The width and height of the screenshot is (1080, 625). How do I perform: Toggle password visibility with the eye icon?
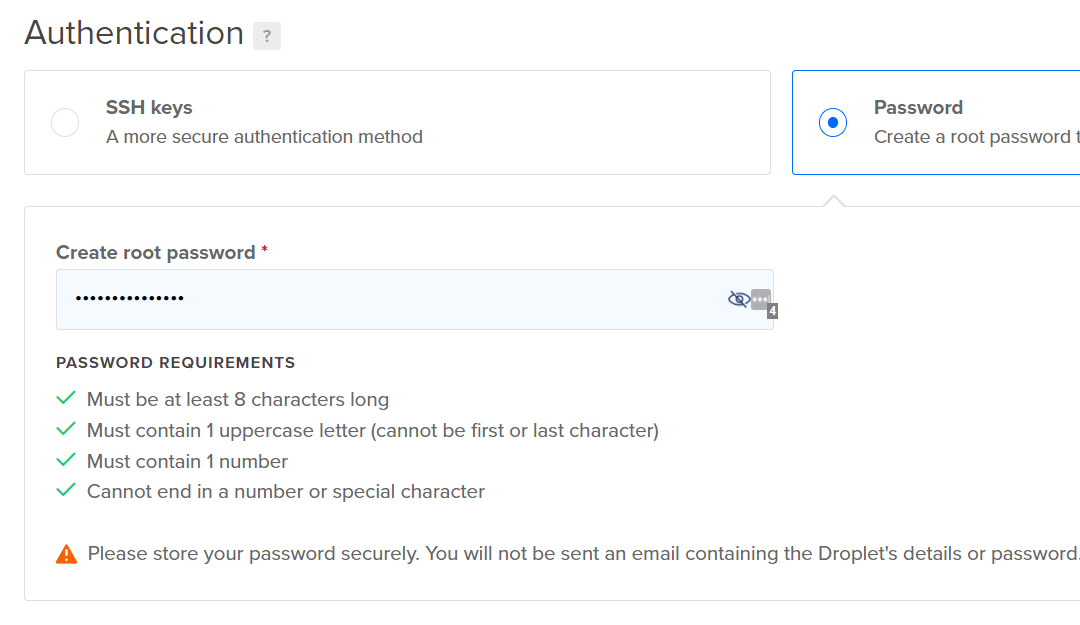[738, 299]
